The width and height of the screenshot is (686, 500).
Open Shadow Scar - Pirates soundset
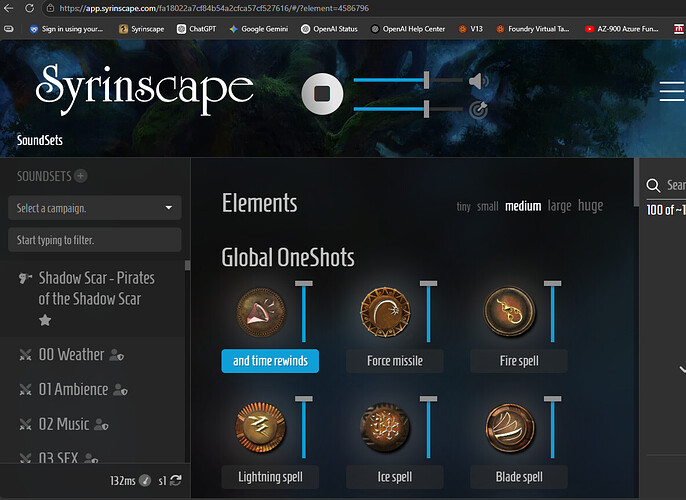pos(96,288)
